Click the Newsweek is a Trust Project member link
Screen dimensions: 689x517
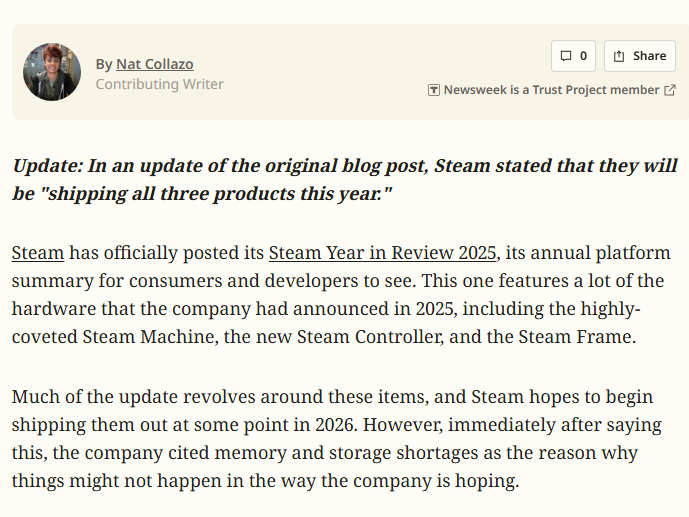551,90
